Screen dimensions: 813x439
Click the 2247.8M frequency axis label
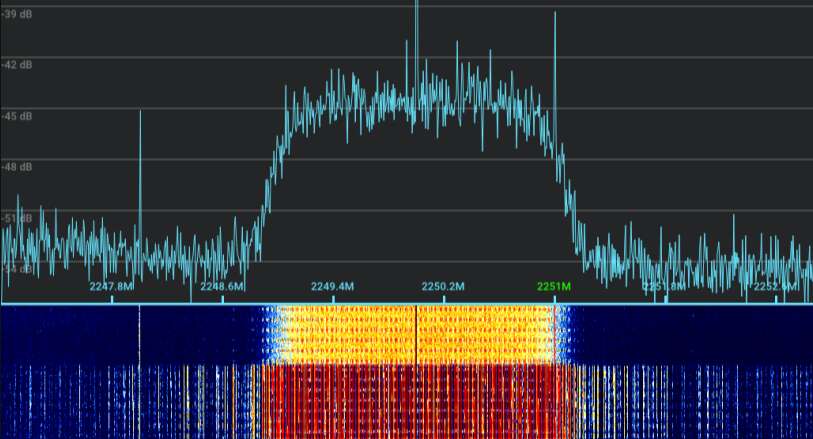point(111,286)
